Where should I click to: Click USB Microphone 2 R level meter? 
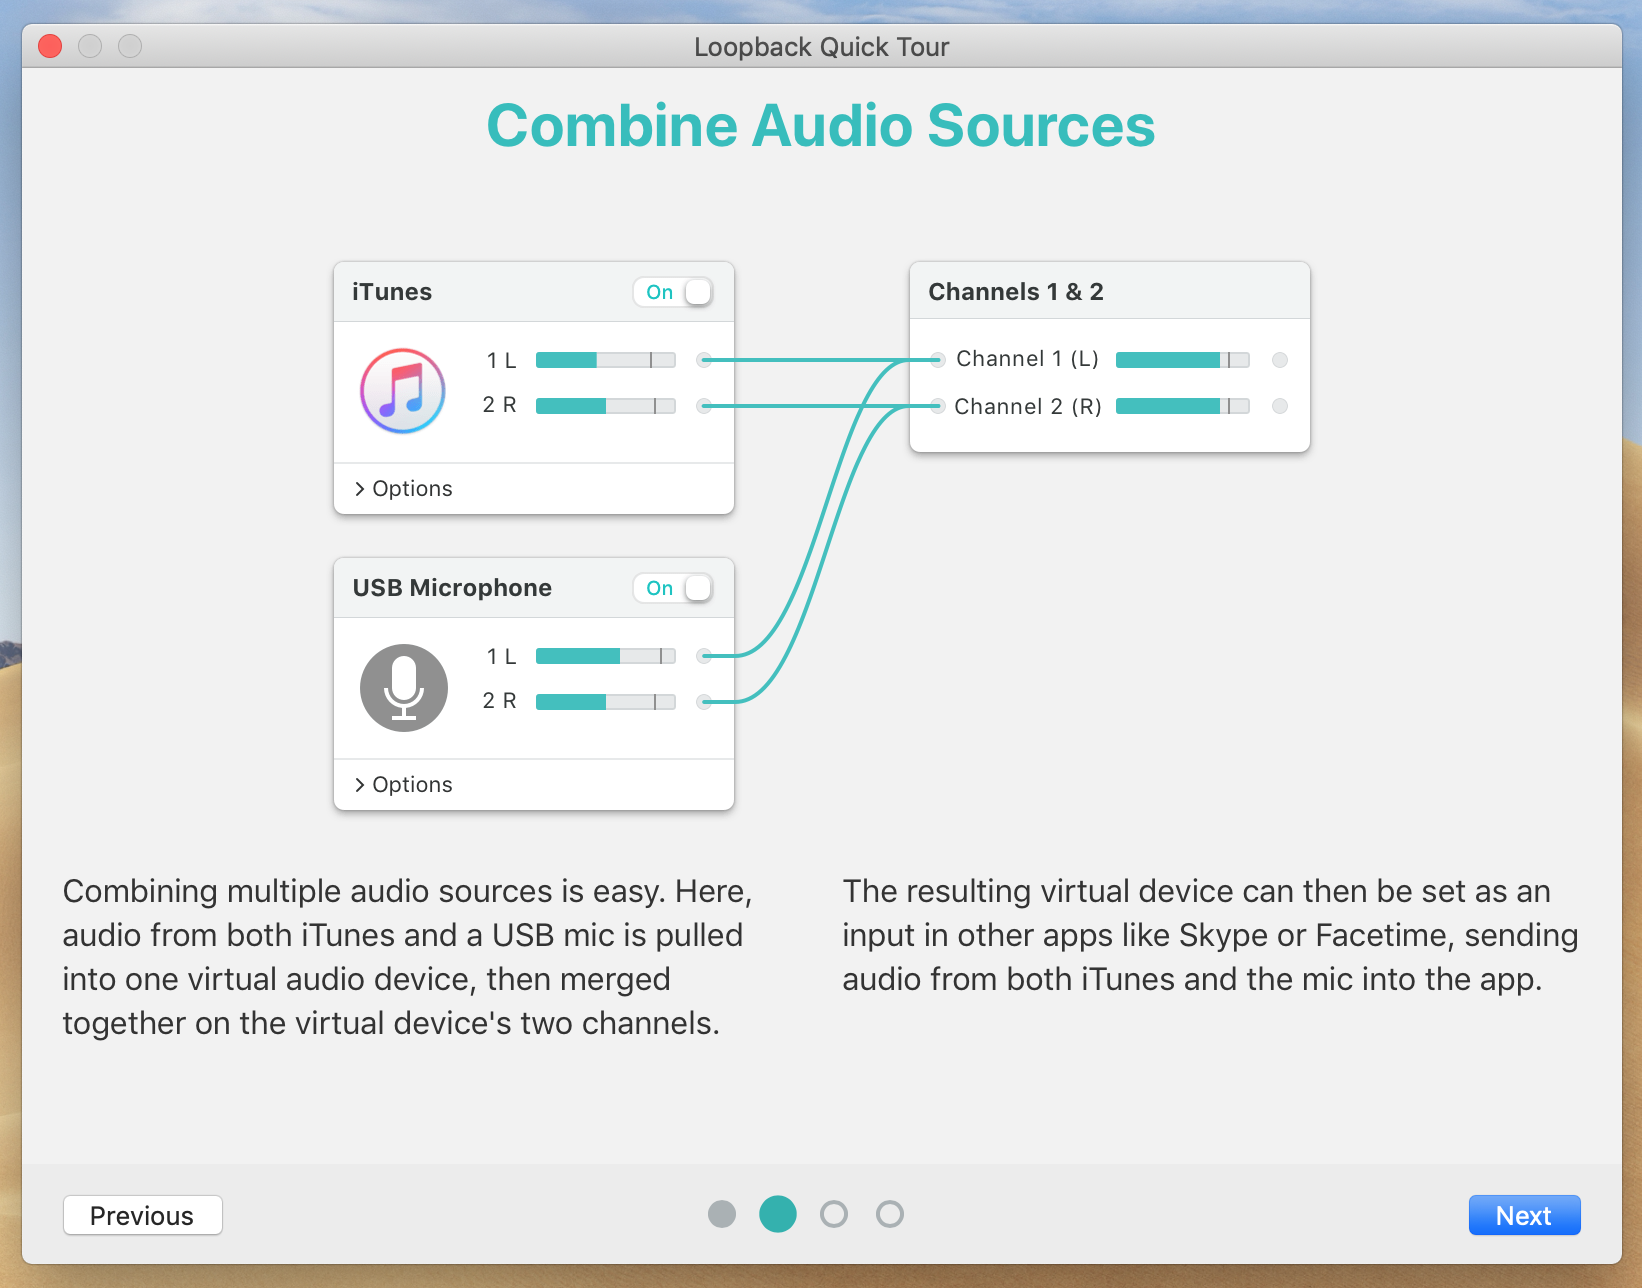(606, 702)
